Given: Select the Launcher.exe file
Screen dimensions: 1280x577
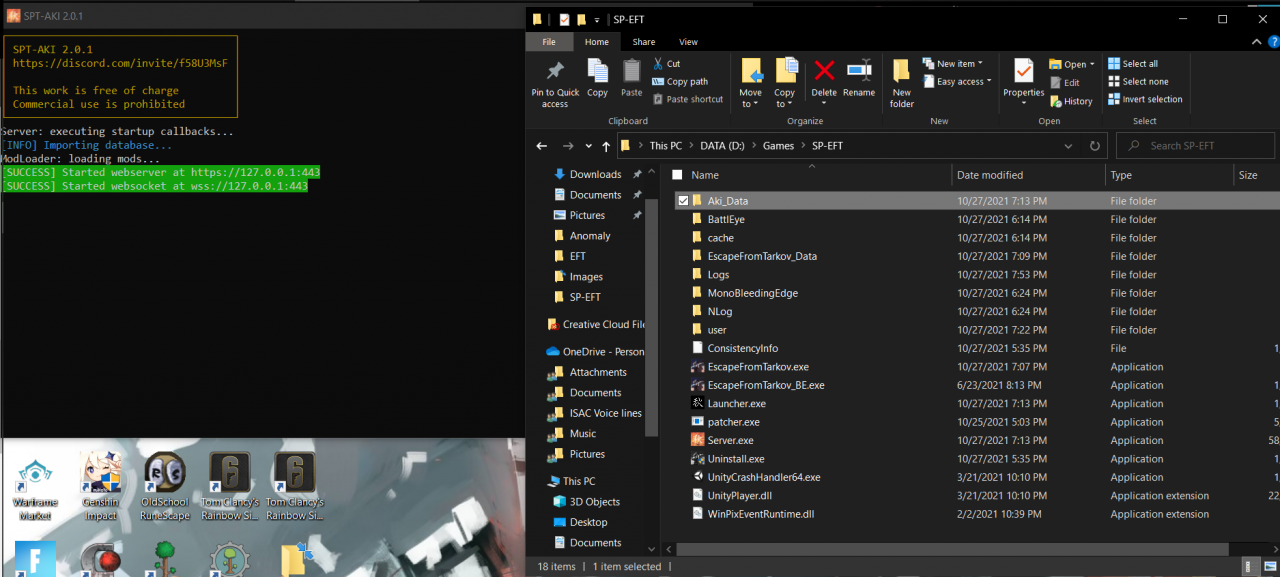Looking at the screenshot, I should 736,404.
